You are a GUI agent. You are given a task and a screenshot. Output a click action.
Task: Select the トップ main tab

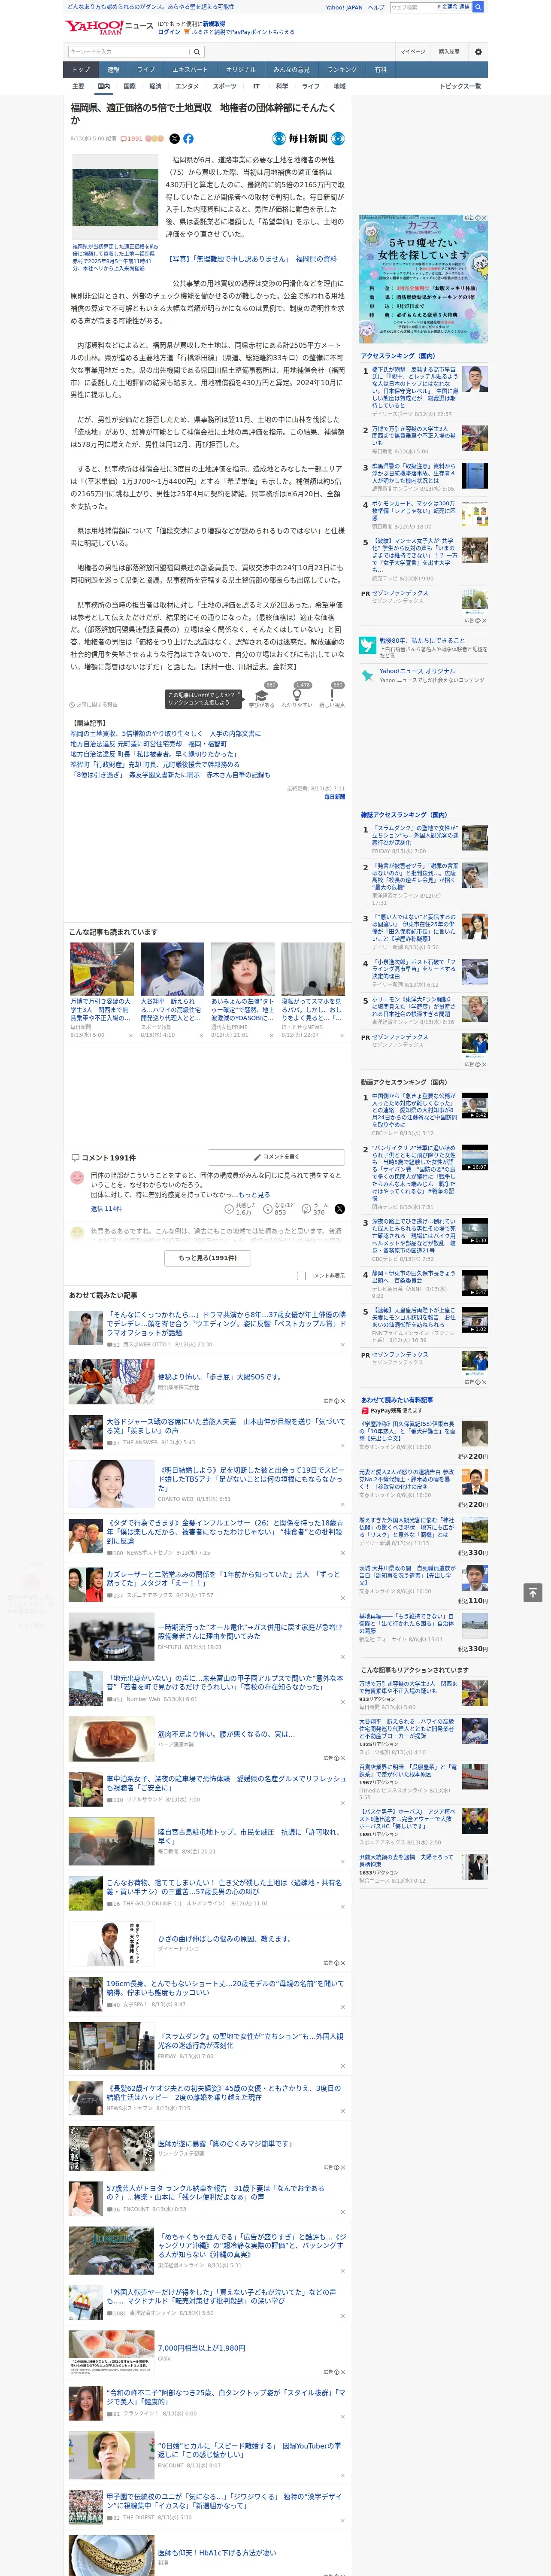(81, 70)
